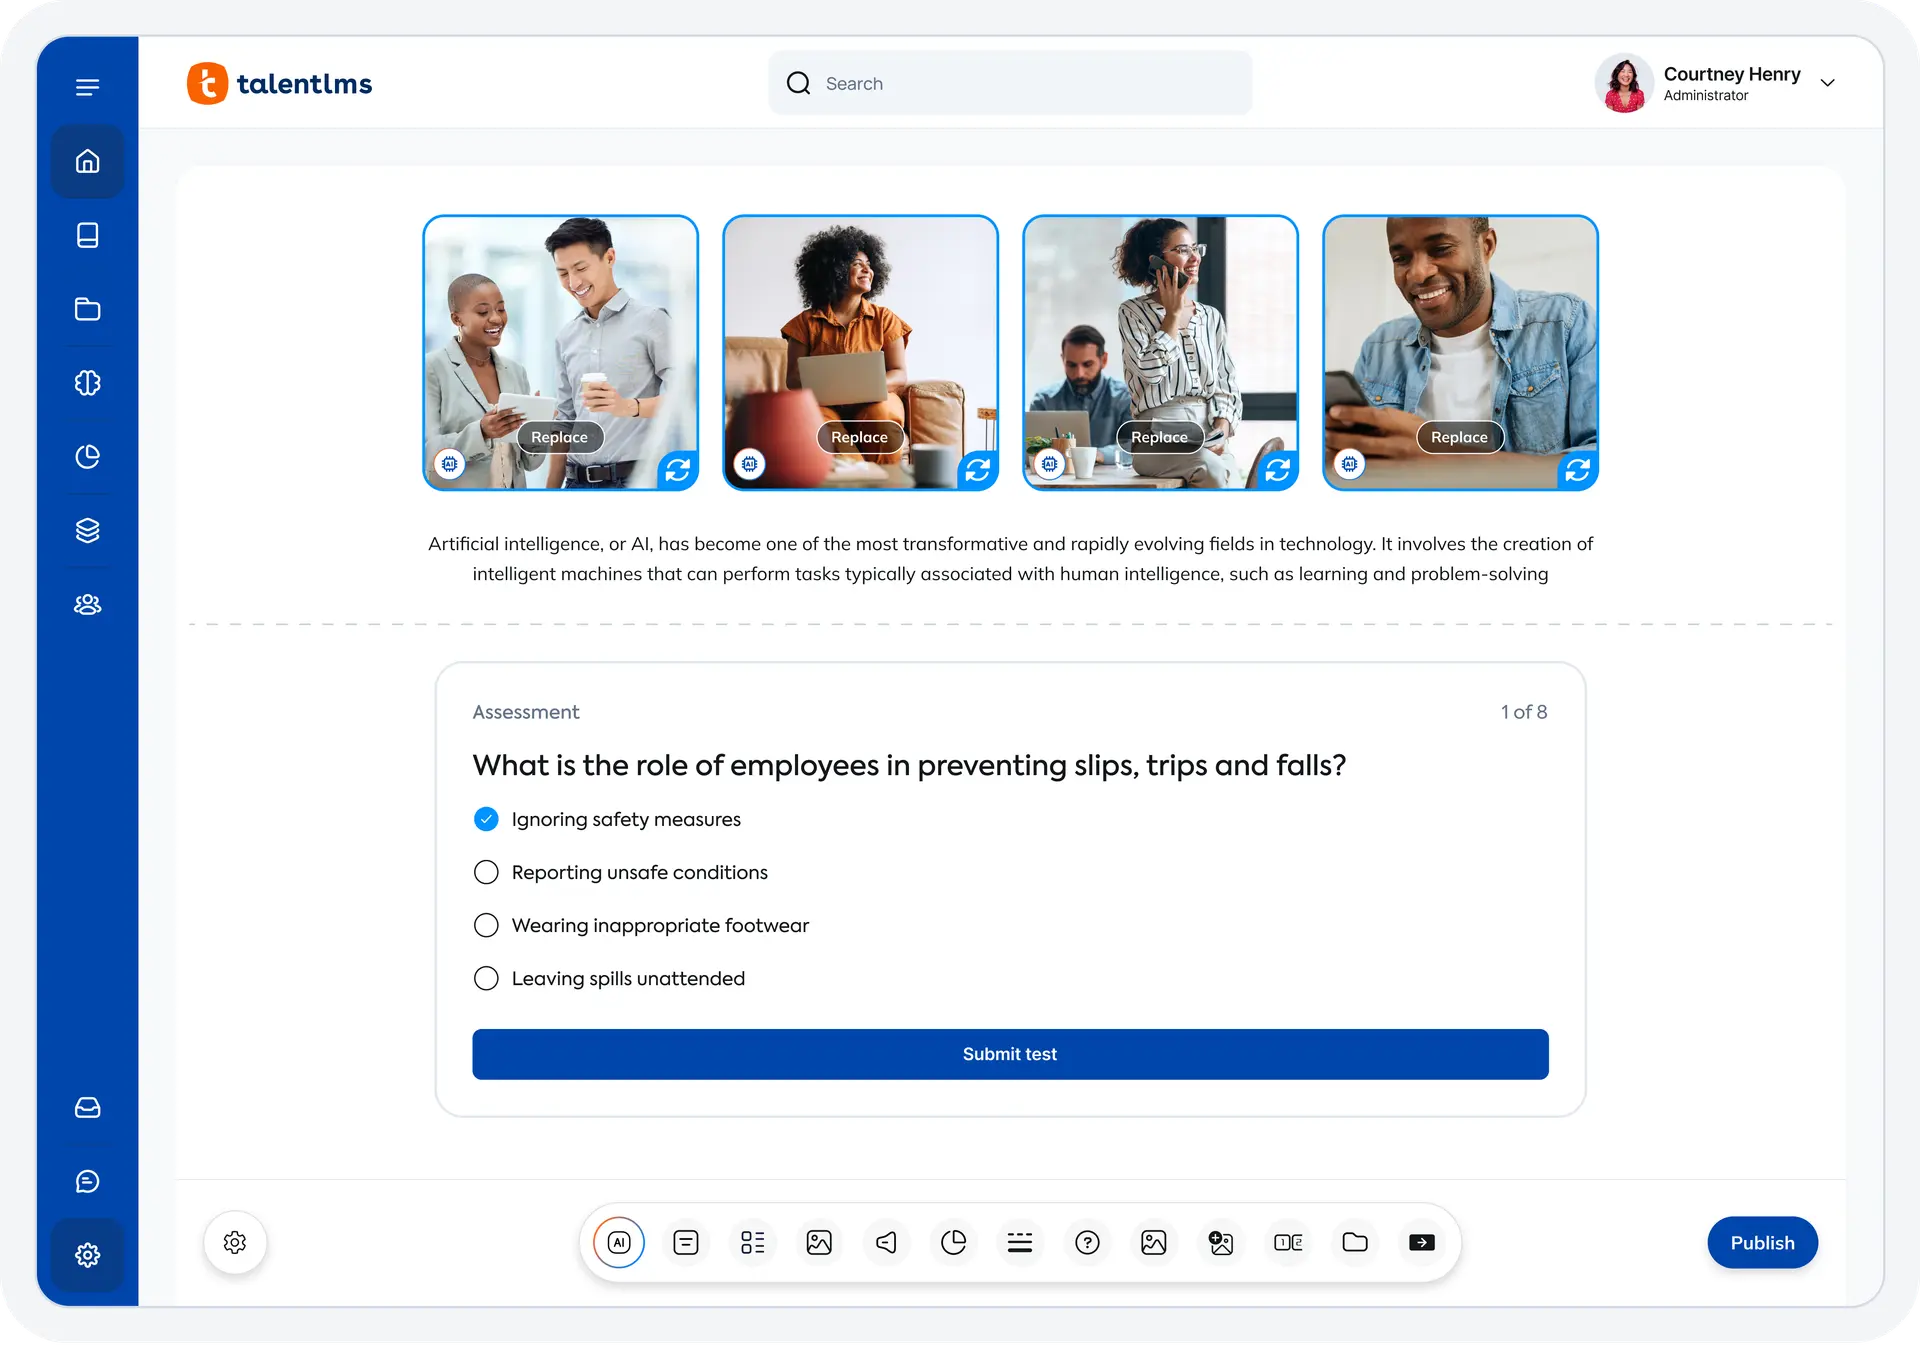Select 'Leaving spills unattended' radio
This screenshot has width=1920, height=1353.
pos(486,978)
